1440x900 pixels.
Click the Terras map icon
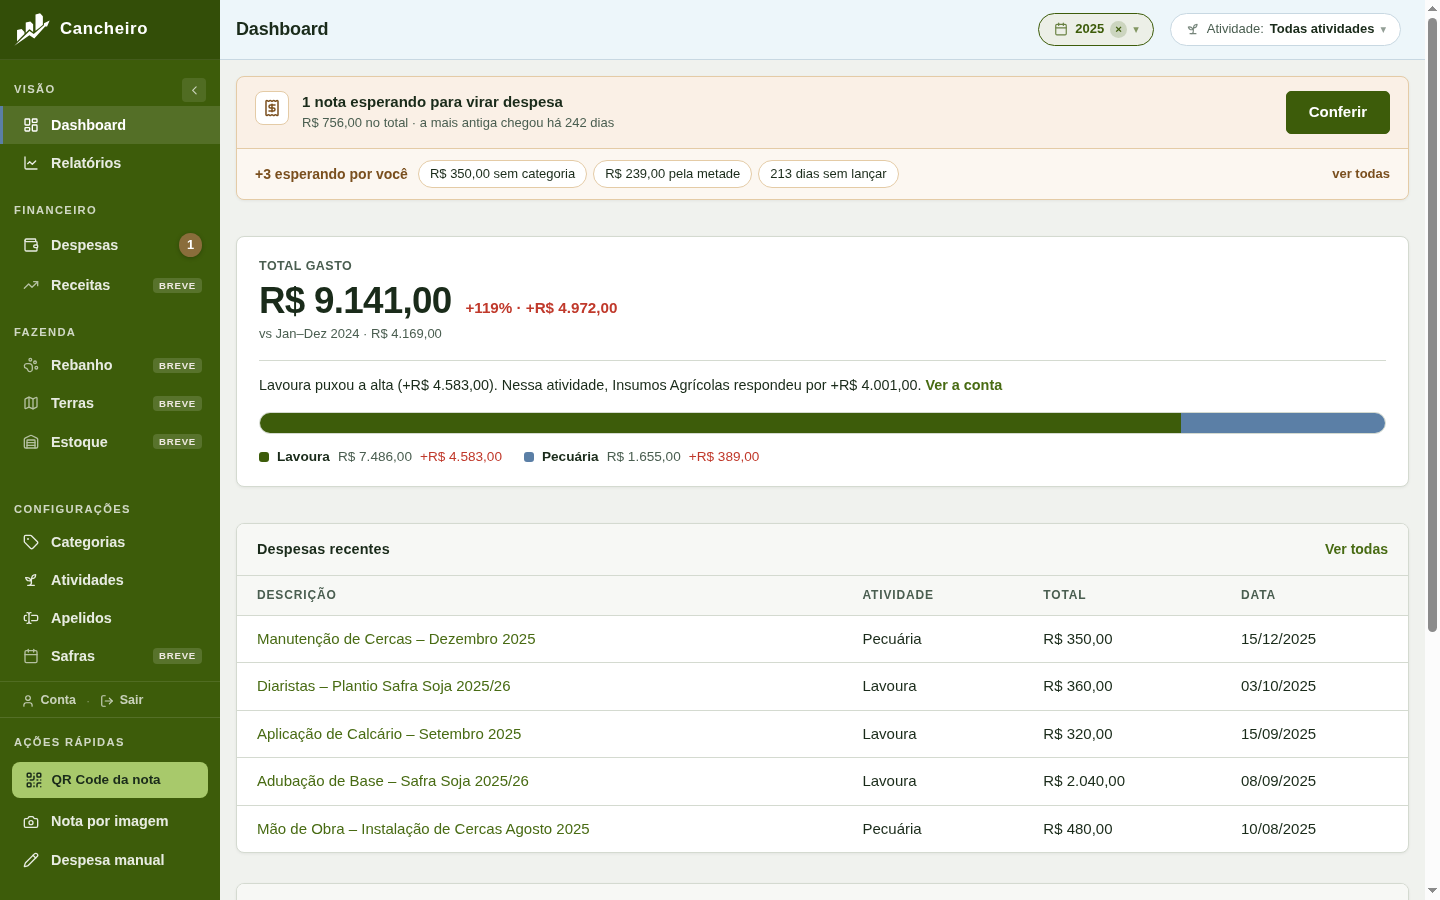(31, 403)
